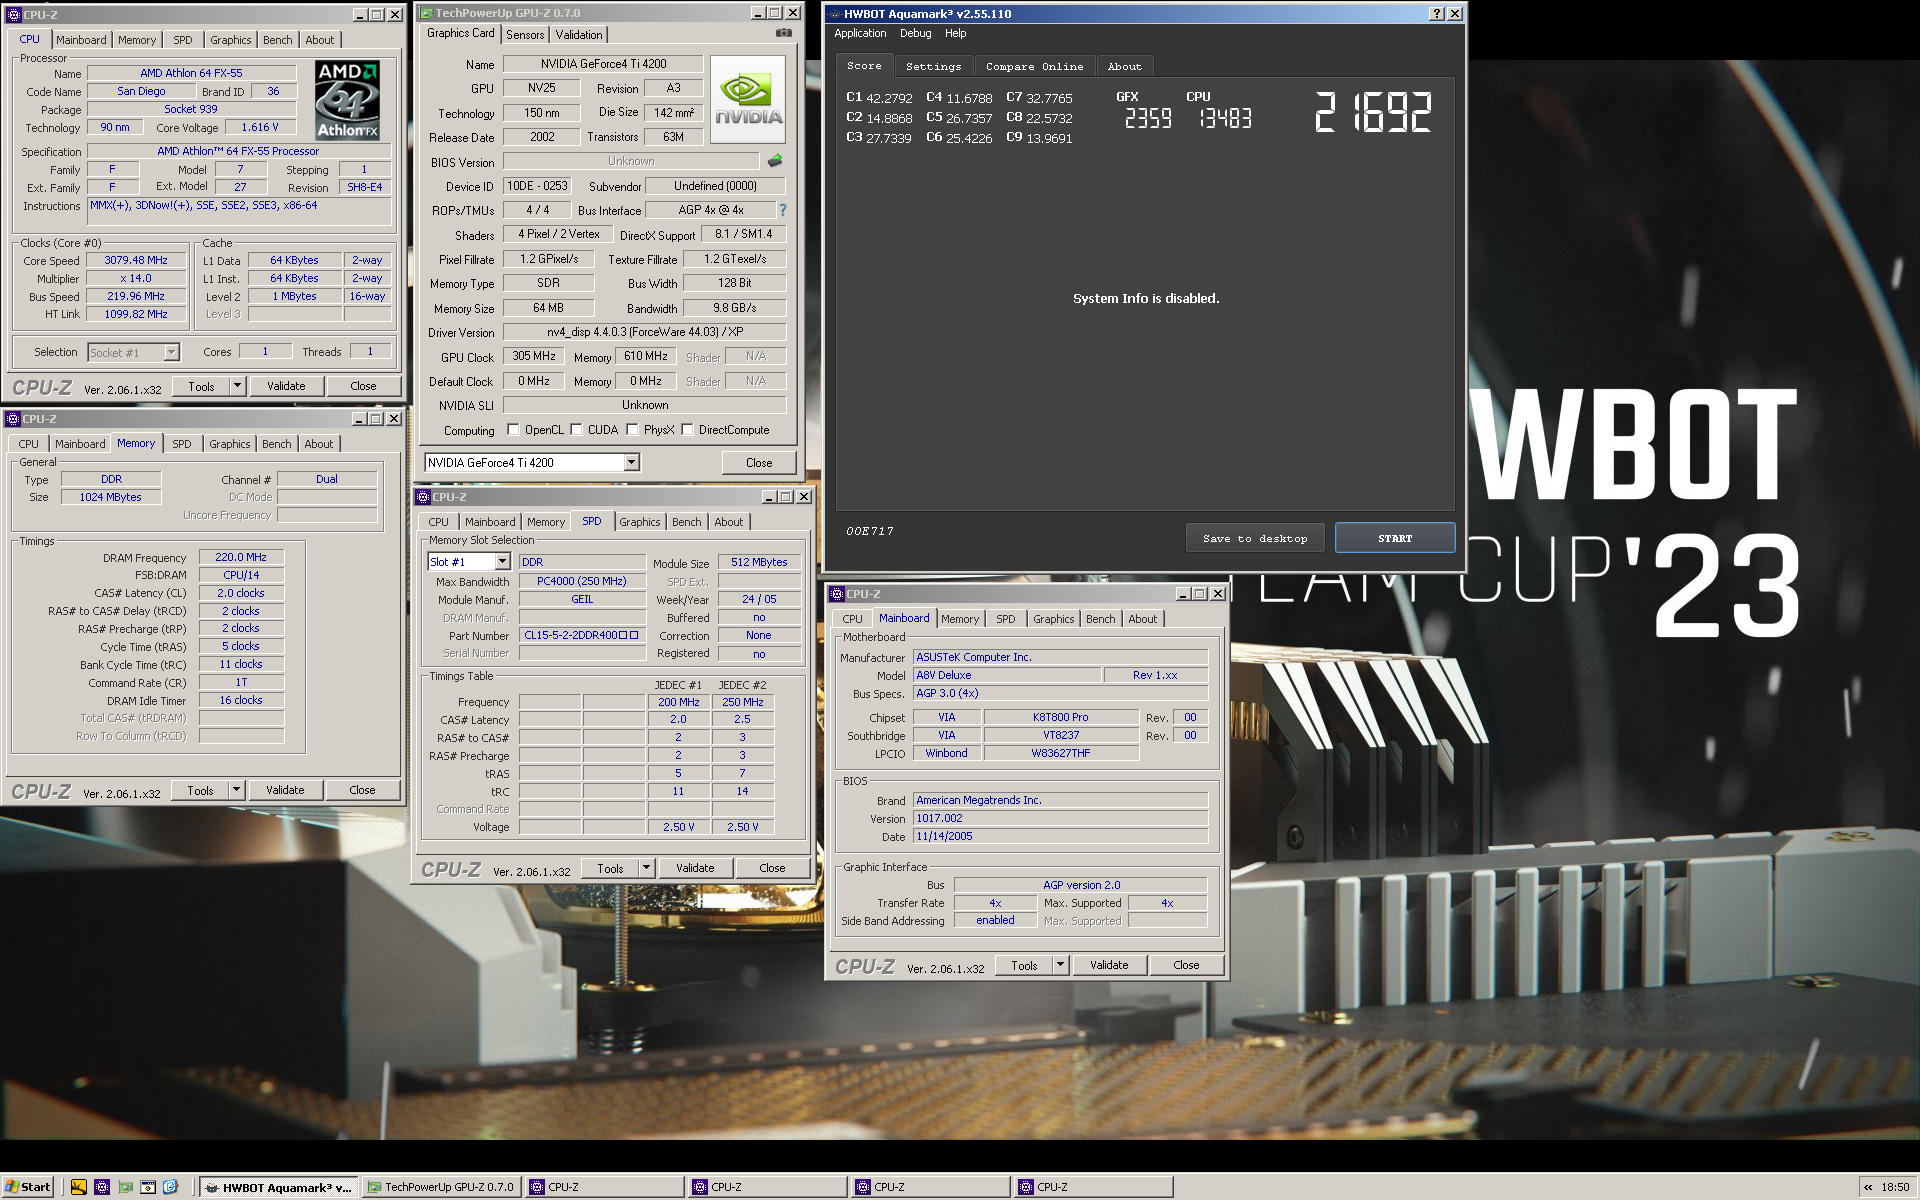The height and width of the screenshot is (1200, 1920).
Task: Open the last quick launch icon on the taskbar
Action: tap(171, 1187)
